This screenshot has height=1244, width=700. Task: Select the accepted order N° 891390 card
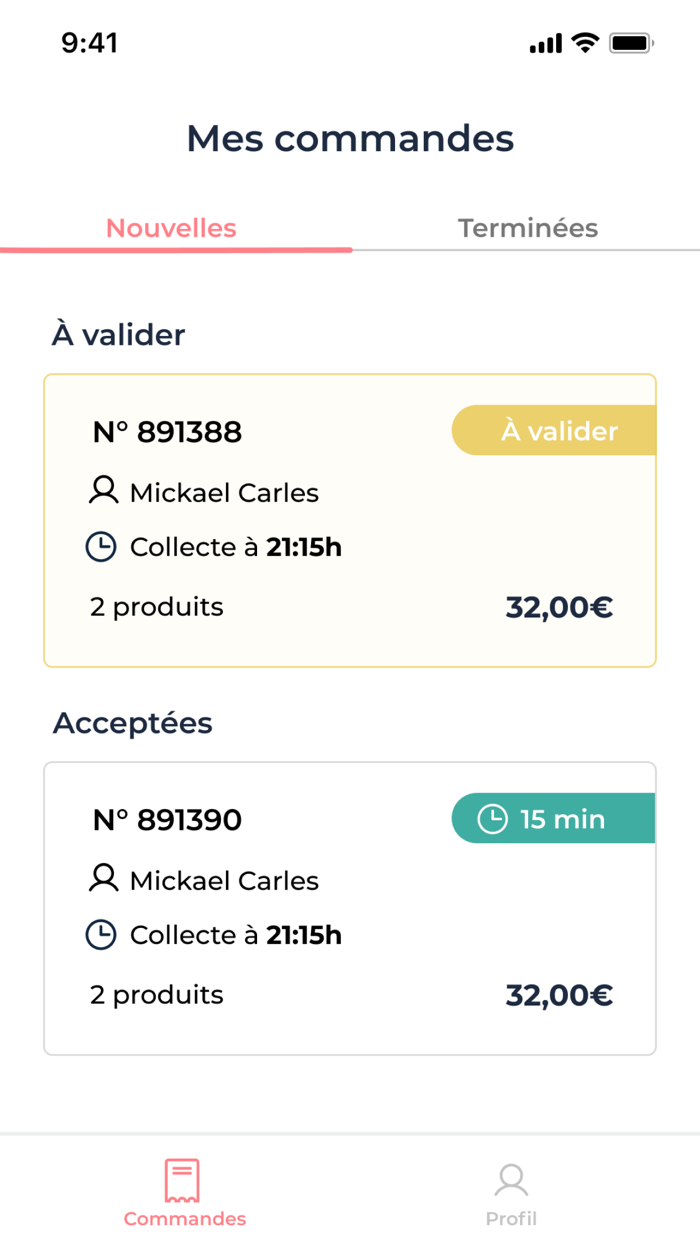[x=350, y=906]
